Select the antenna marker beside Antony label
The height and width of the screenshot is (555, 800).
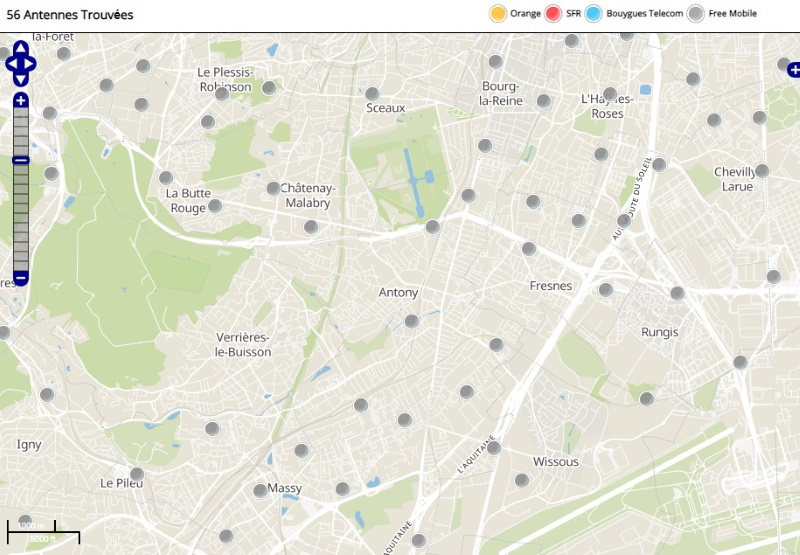click(412, 321)
